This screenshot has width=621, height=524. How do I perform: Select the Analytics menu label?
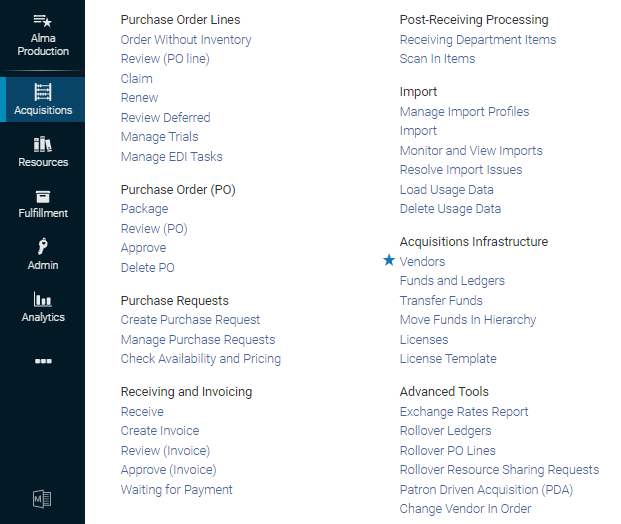[x=43, y=317]
